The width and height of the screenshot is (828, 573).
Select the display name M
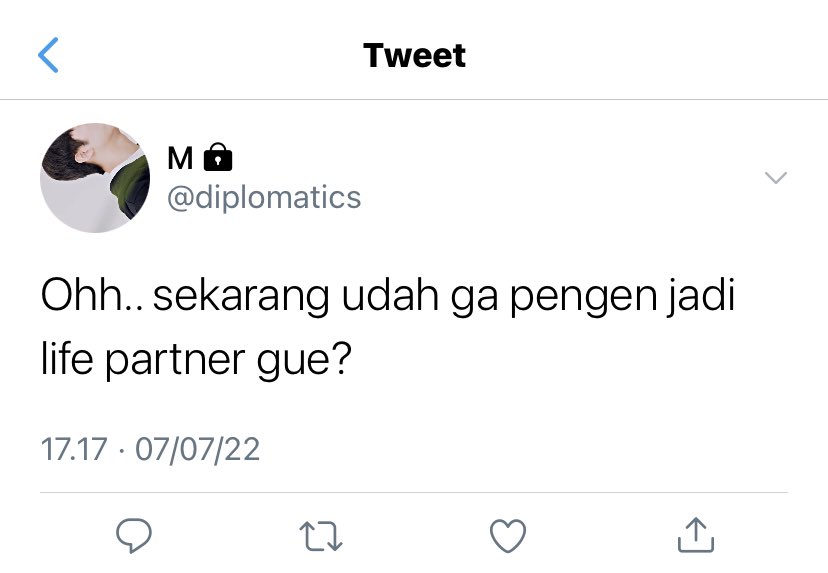pos(180,158)
